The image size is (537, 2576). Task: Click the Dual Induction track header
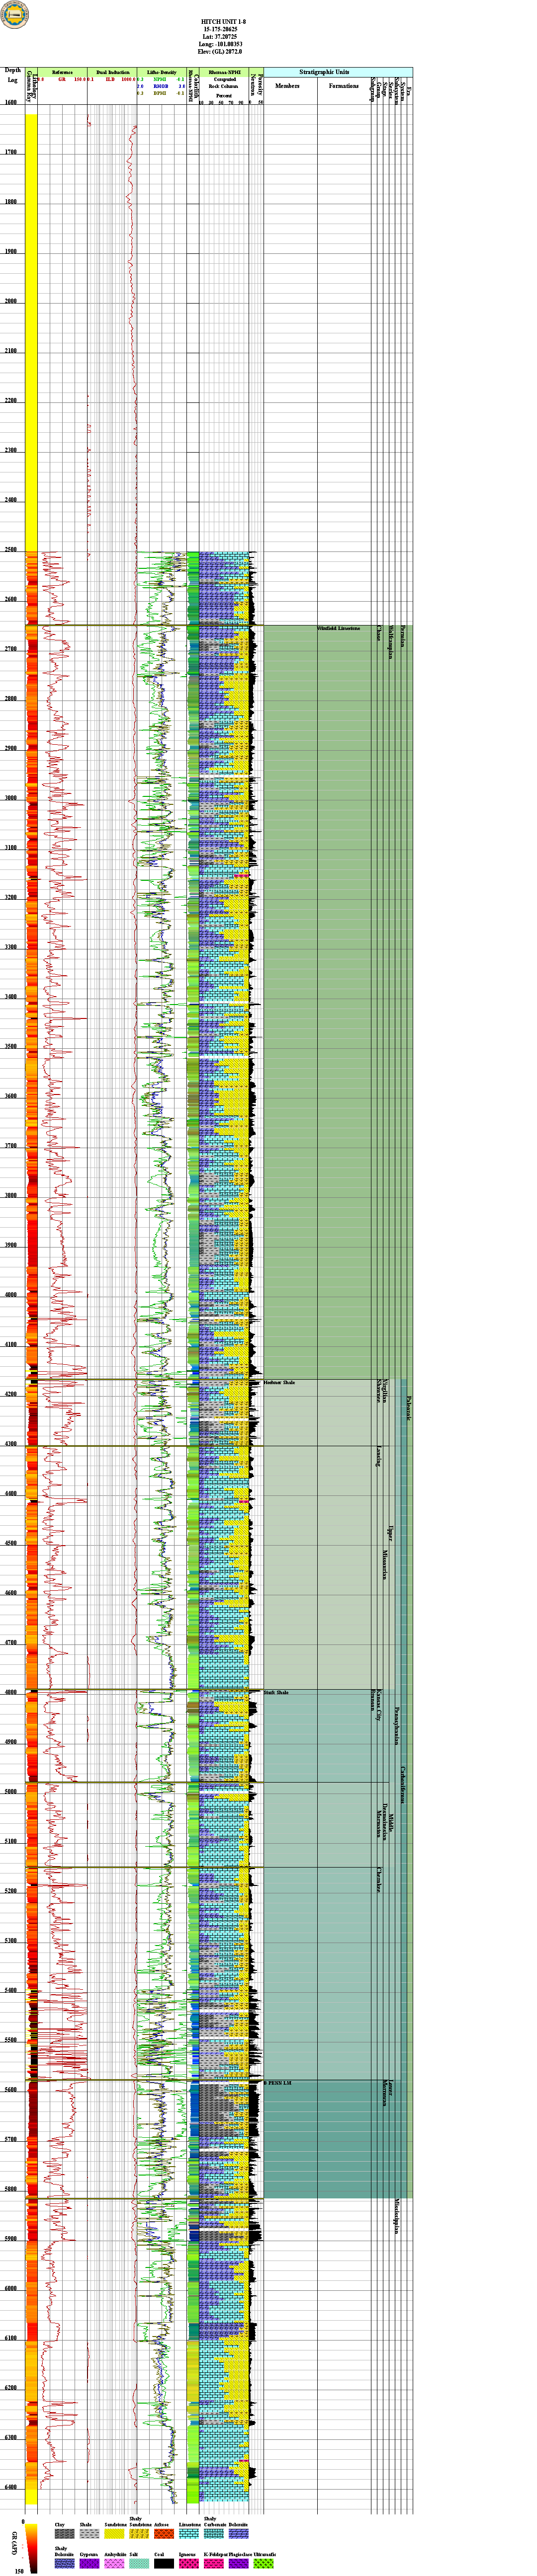(x=113, y=72)
